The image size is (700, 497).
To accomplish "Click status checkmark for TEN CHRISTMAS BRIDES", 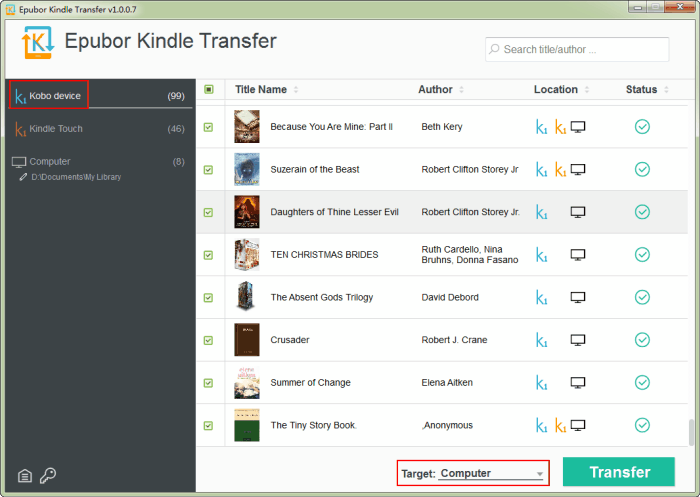I will pyautogui.click(x=642, y=255).
